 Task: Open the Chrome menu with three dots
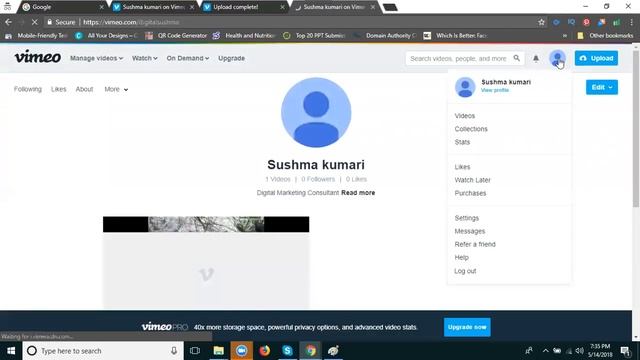tap(631, 22)
